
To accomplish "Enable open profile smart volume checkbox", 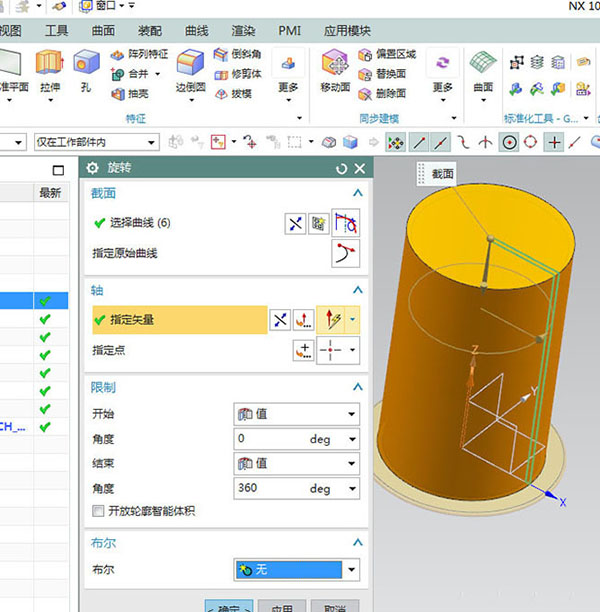I will [98, 511].
